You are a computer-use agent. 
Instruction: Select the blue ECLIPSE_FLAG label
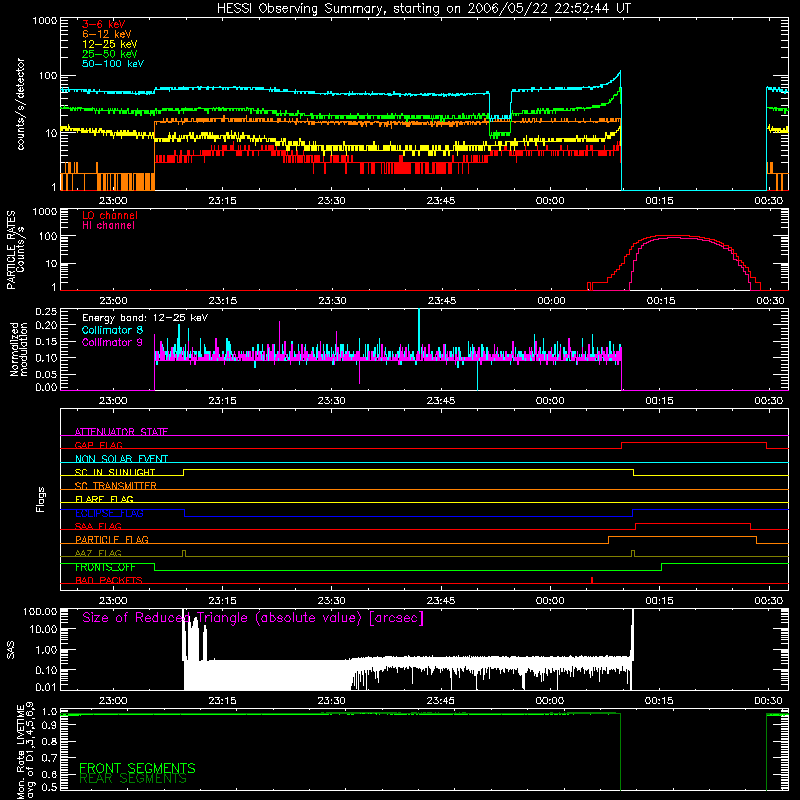click(x=109, y=513)
